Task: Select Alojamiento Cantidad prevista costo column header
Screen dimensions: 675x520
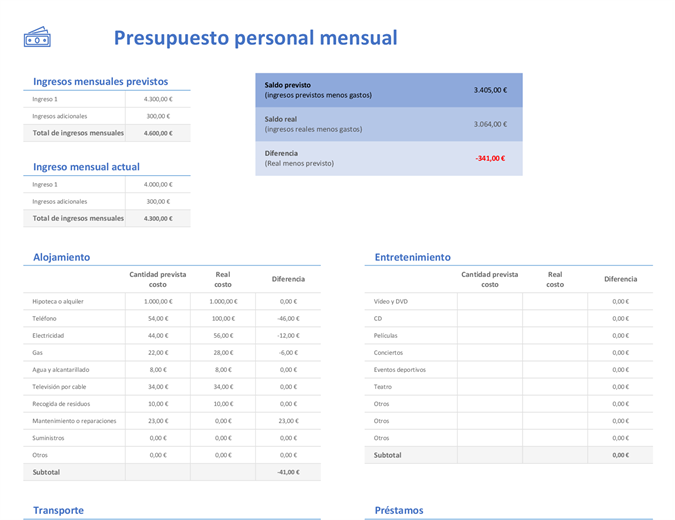Action: pyautogui.click(x=158, y=279)
